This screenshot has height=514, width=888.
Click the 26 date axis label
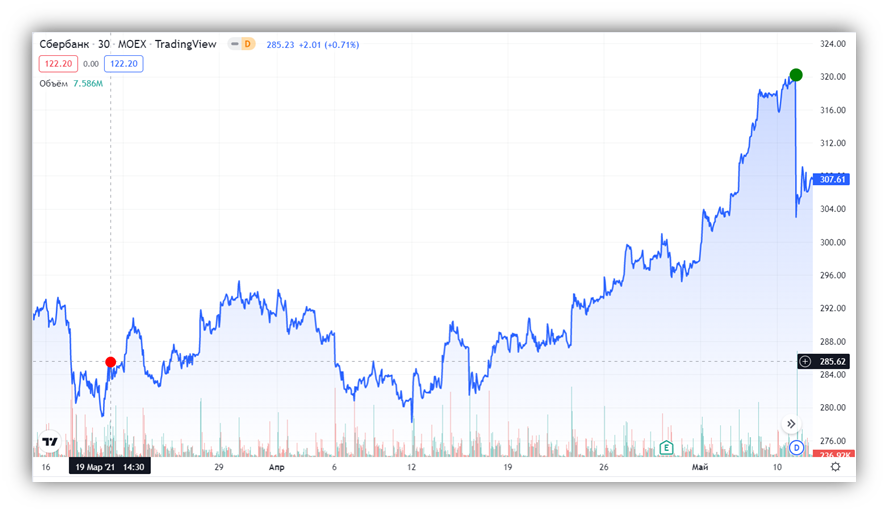(x=604, y=467)
